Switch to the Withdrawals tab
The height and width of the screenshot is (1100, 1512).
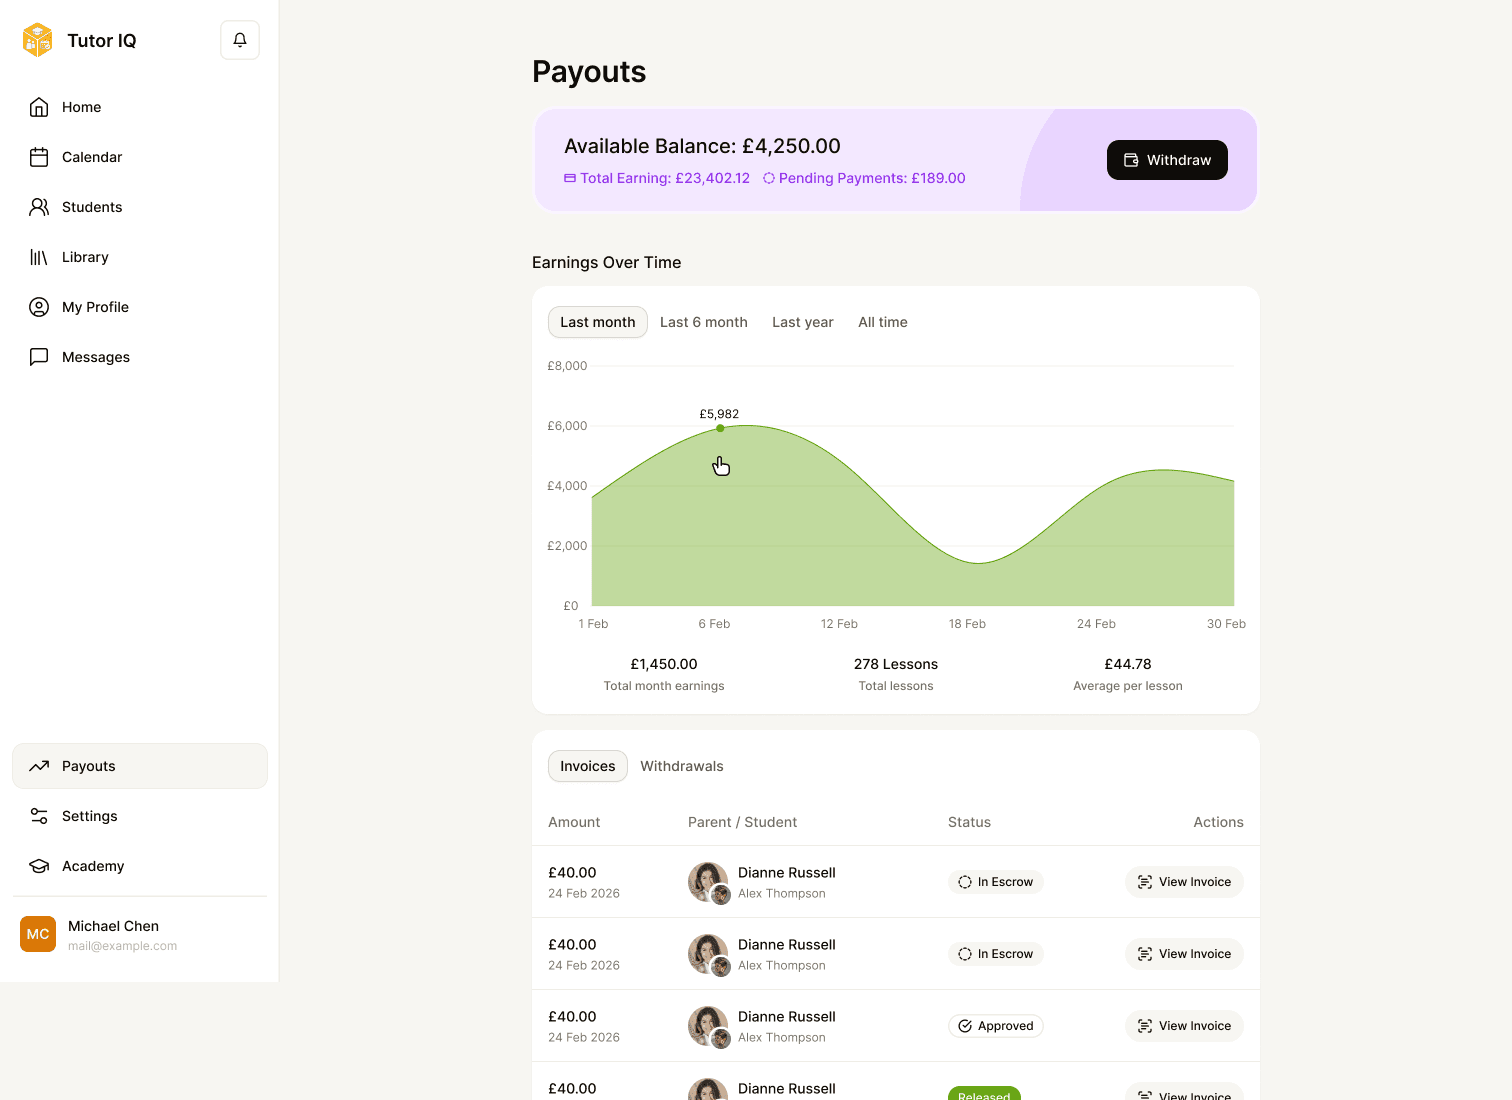pos(682,766)
